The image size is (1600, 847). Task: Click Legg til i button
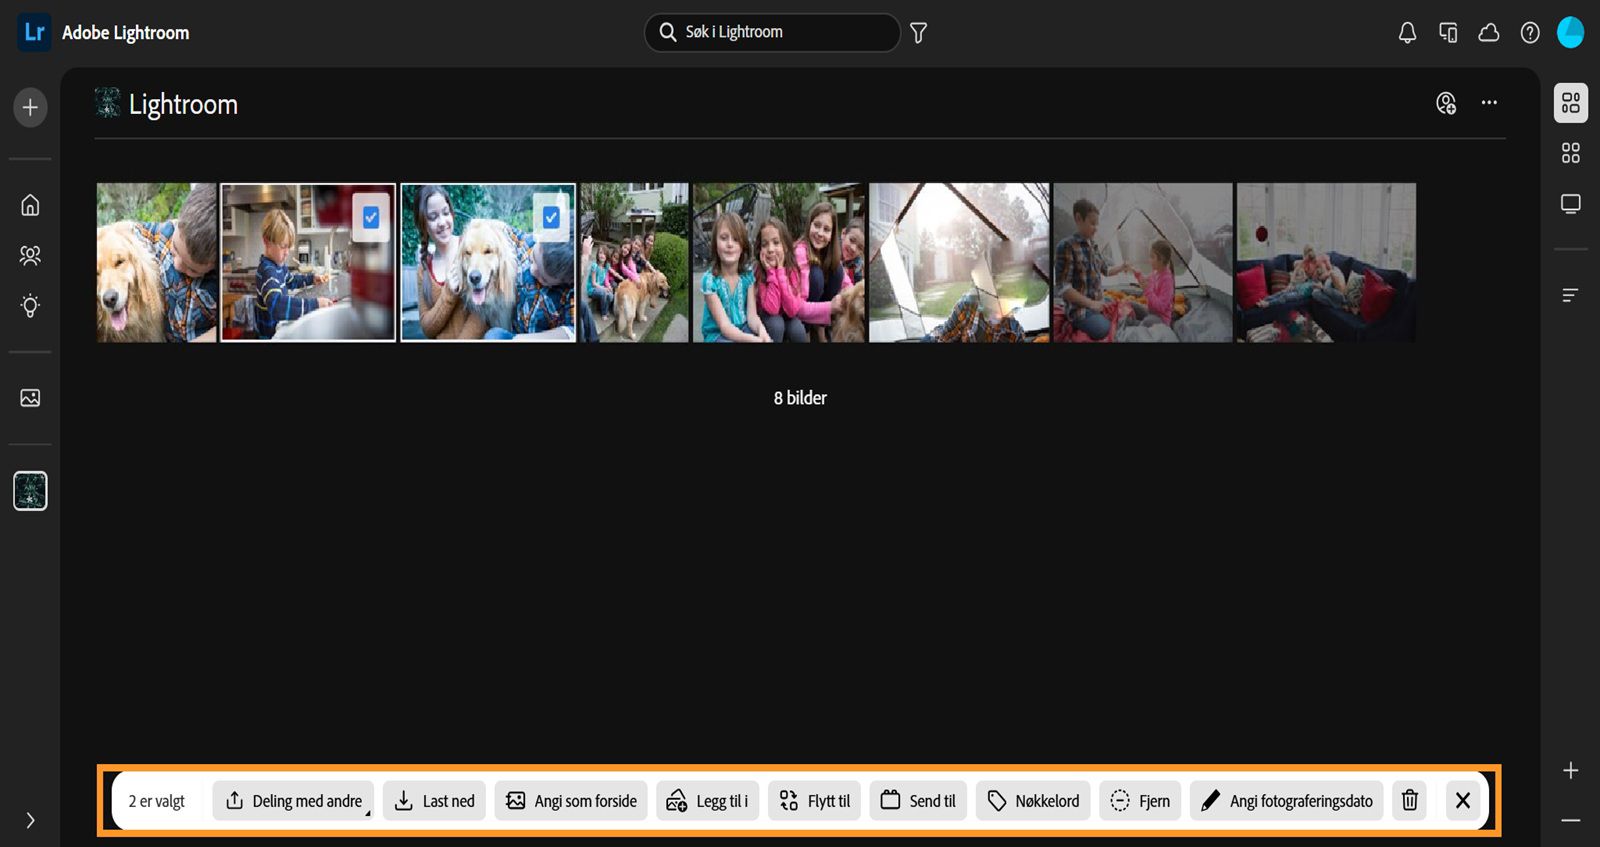click(x=708, y=801)
